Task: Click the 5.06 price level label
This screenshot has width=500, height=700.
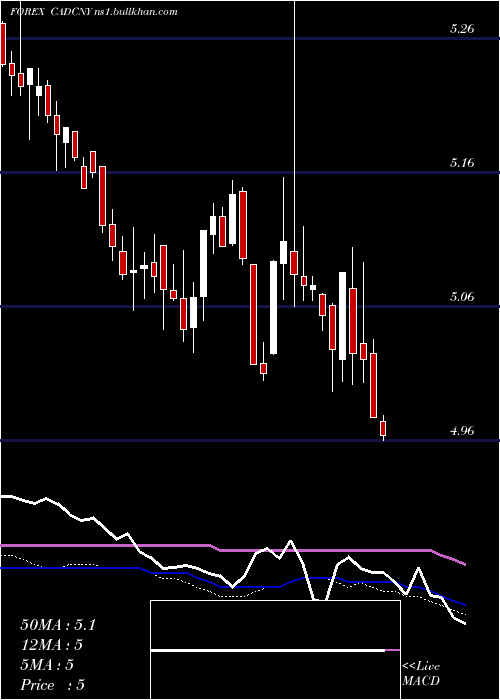Action: pos(461,297)
